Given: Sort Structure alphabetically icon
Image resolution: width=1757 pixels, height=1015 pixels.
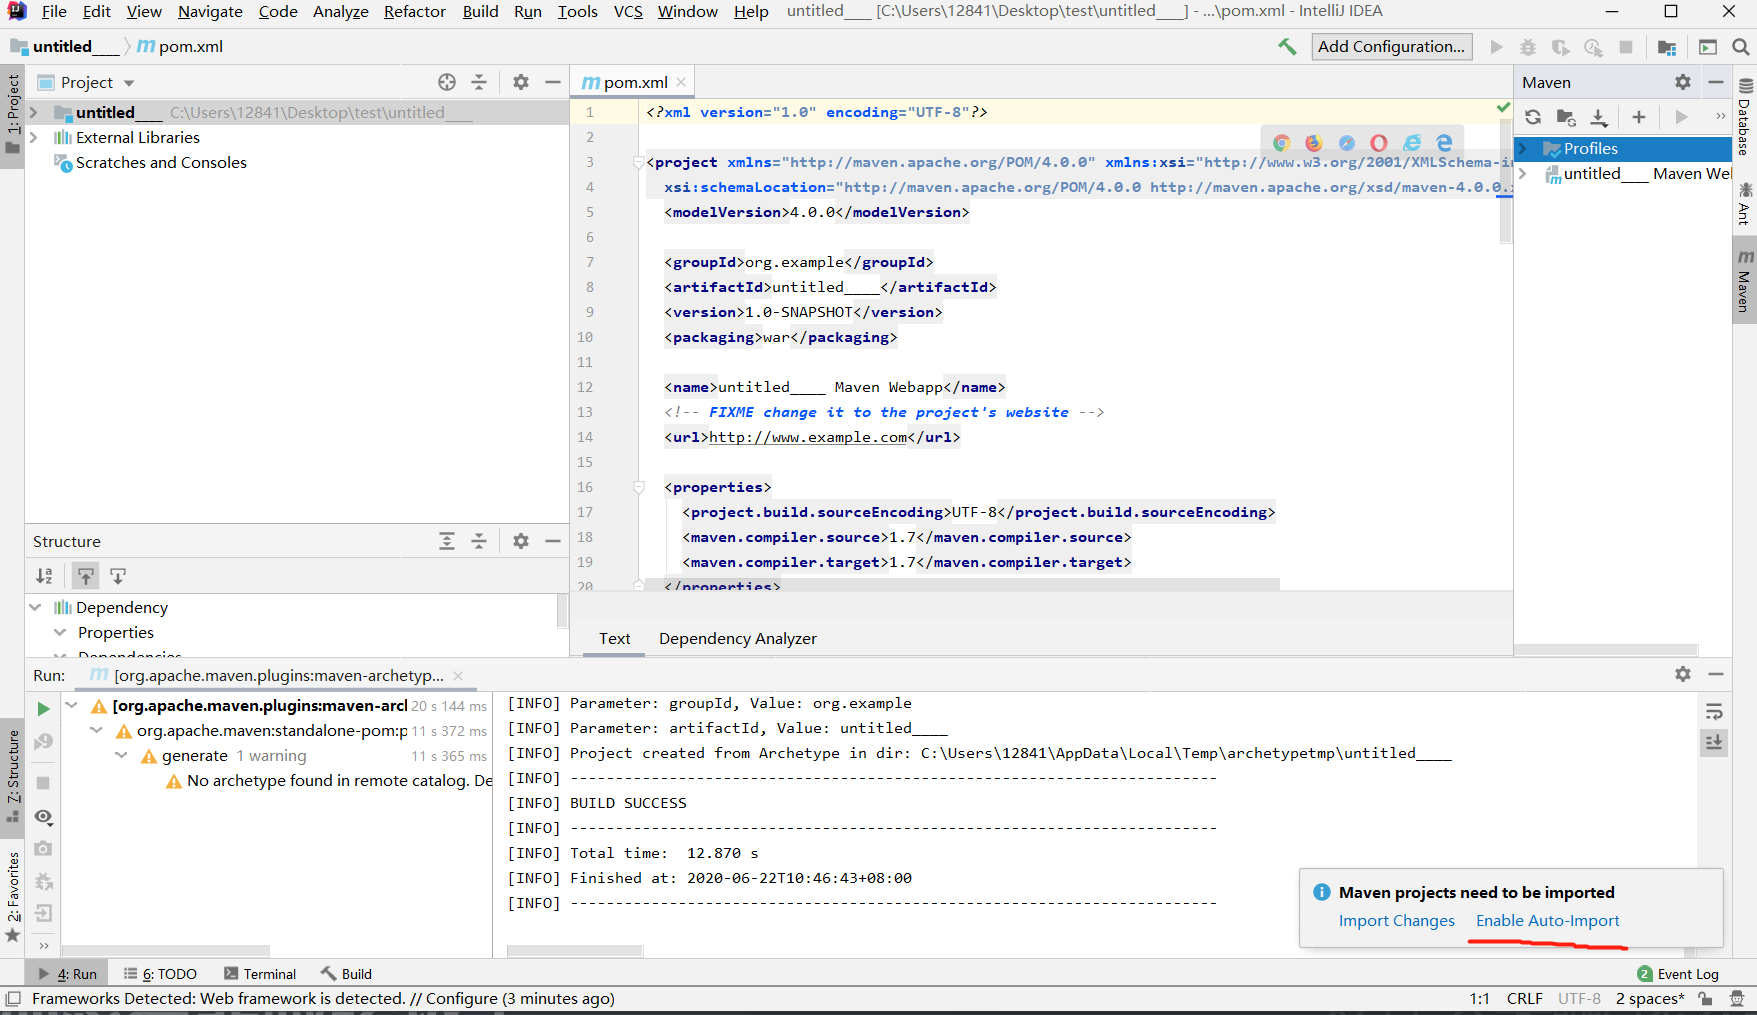Looking at the screenshot, I should tap(44, 576).
